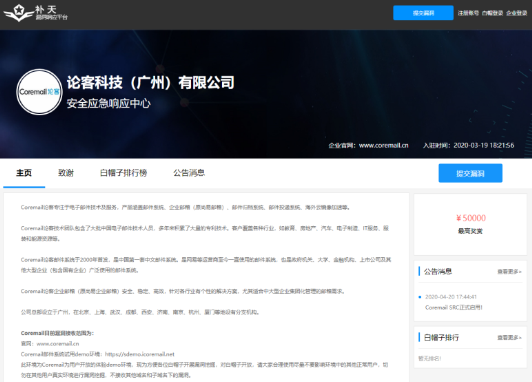Screen dimensions: 532x382
Task: Open the 白帽登录 link
Action: [492, 13]
